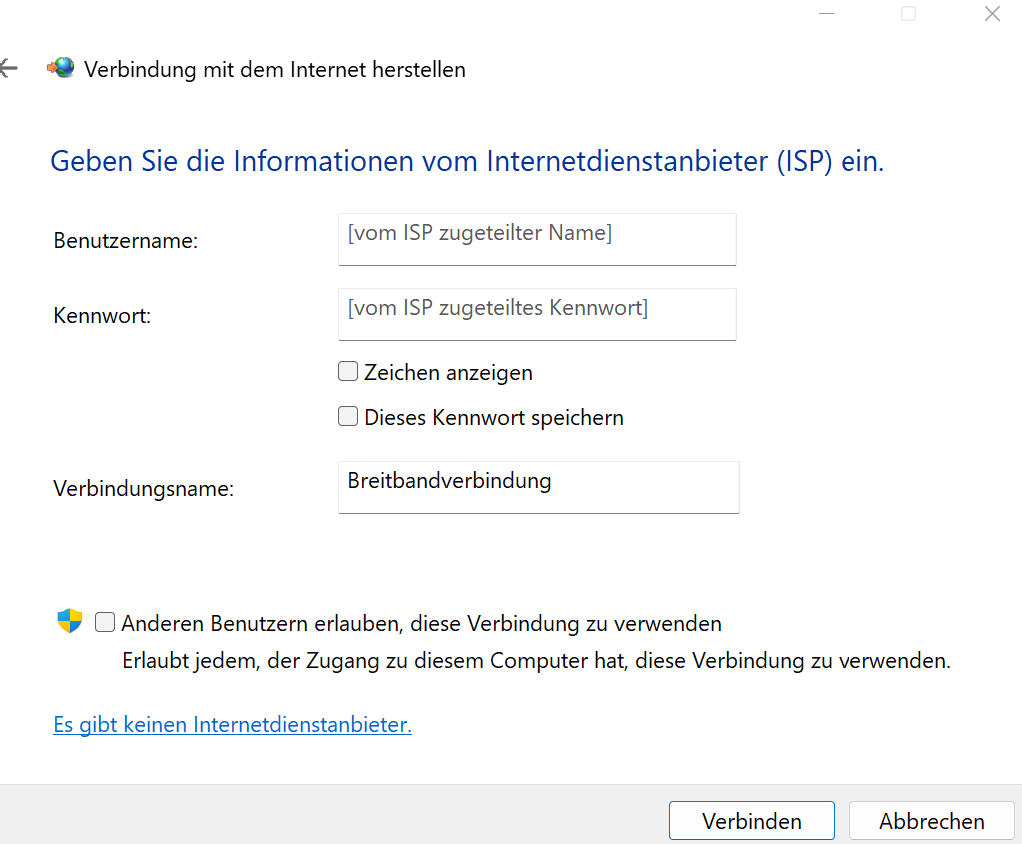Screen dimensions: 1022x844
Task: Open the Es gibt keinen Internetdienstanbieter link
Action: click(x=233, y=725)
